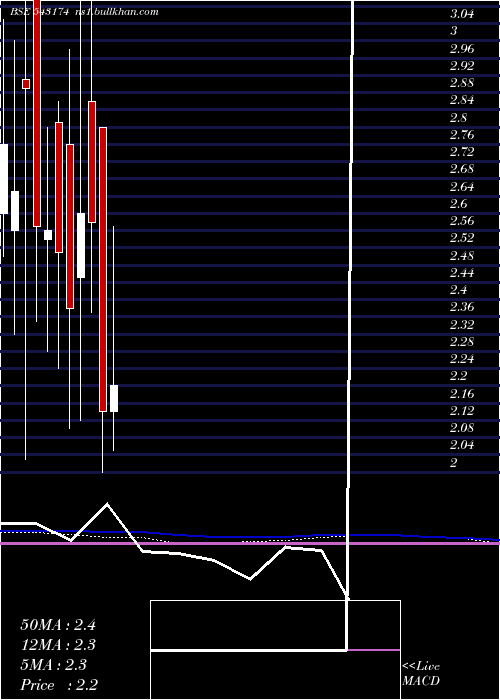This screenshot has height=700, width=500.
Task: Click the 3.04 price axis label
Action: [462, 14]
